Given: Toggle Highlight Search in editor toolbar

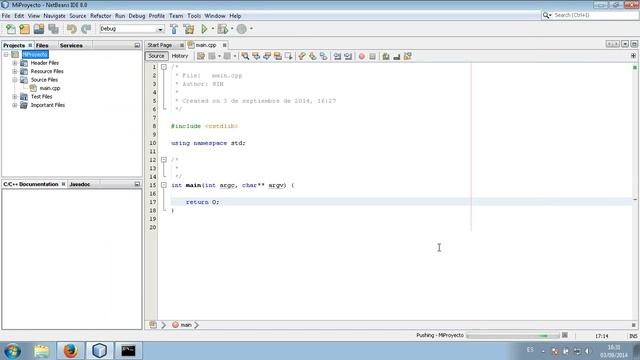Looking at the screenshot, I should tap(278, 56).
